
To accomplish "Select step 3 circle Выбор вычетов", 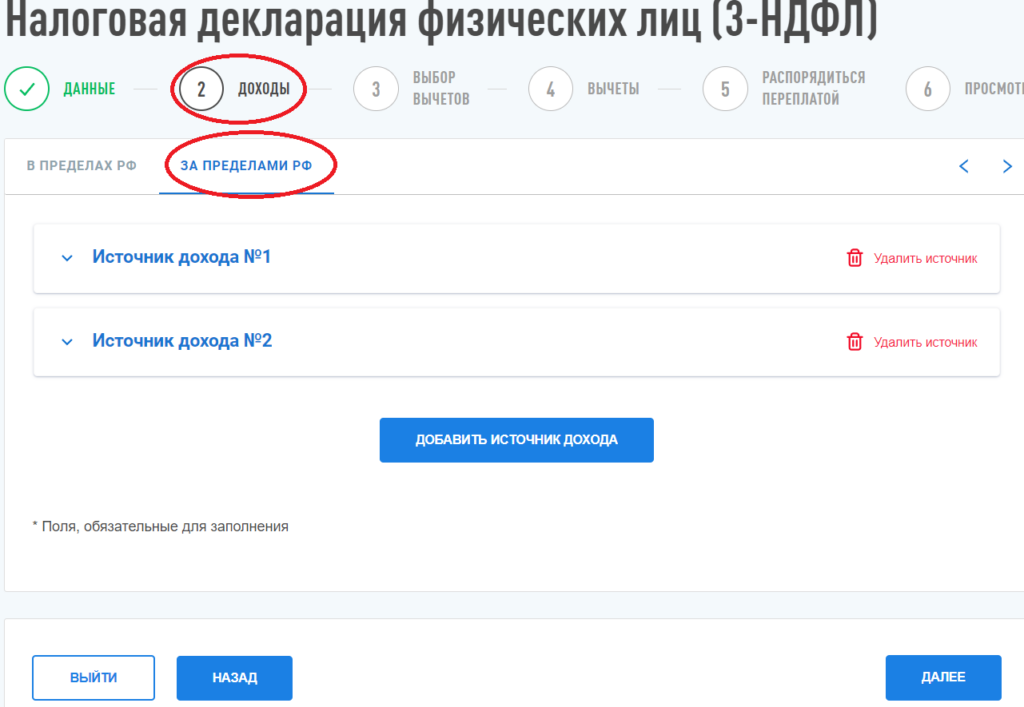I will [376, 89].
